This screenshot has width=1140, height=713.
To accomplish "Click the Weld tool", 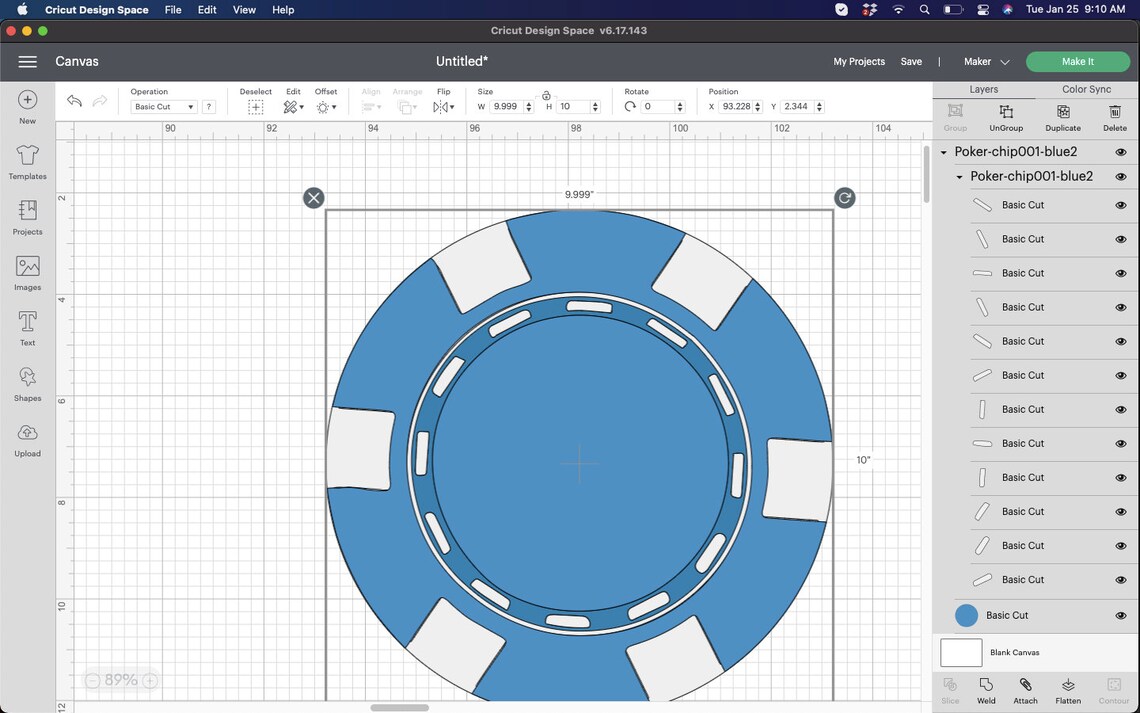I will [986, 690].
